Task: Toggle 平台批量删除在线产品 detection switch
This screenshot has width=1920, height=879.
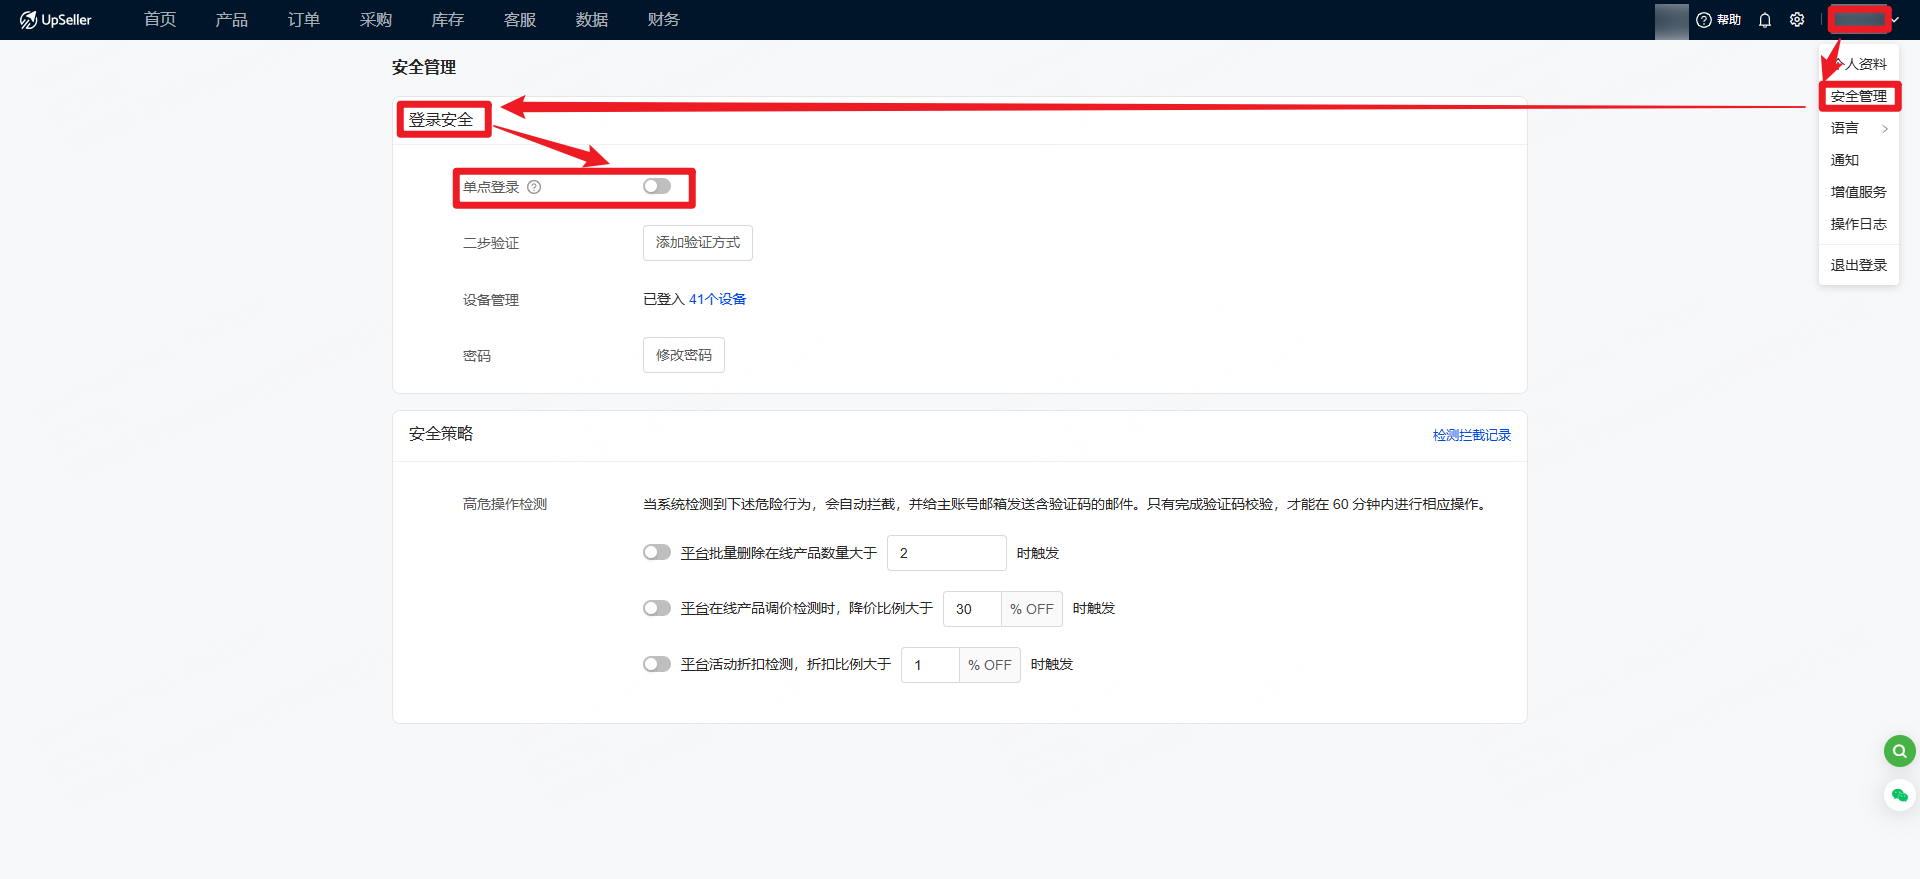Action: (657, 553)
